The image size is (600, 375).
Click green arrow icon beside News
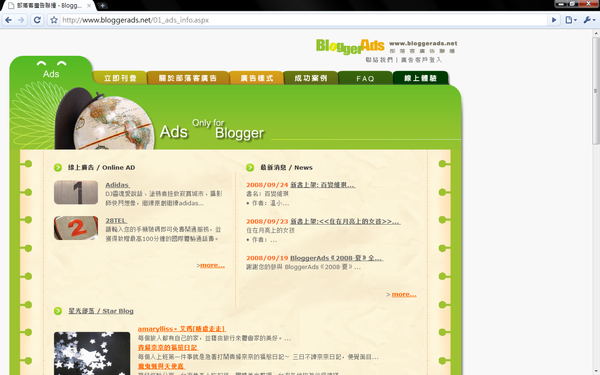tap(250, 168)
